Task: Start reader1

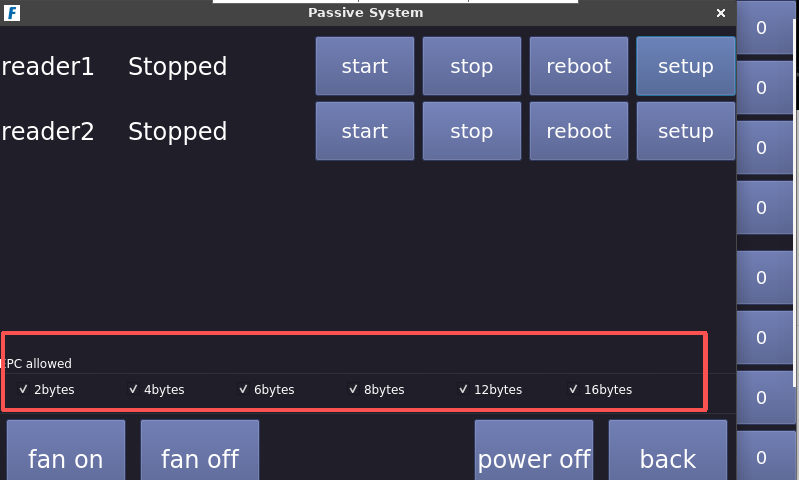Action: [x=364, y=67]
